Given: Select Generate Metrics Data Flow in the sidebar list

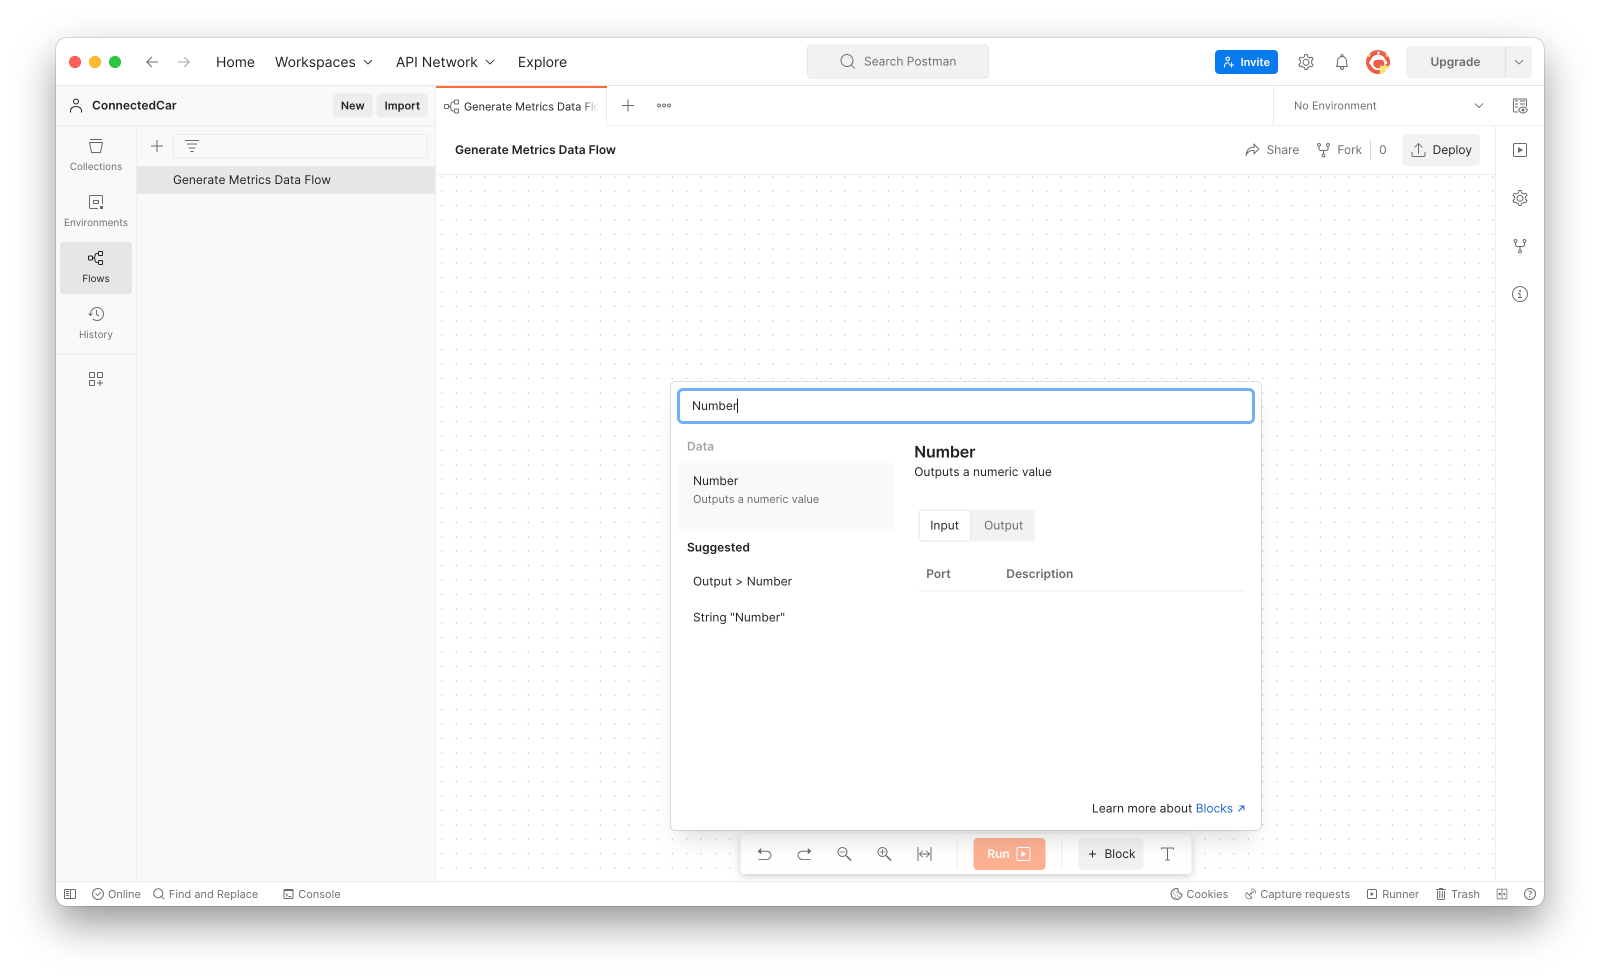Looking at the screenshot, I should pos(286,180).
